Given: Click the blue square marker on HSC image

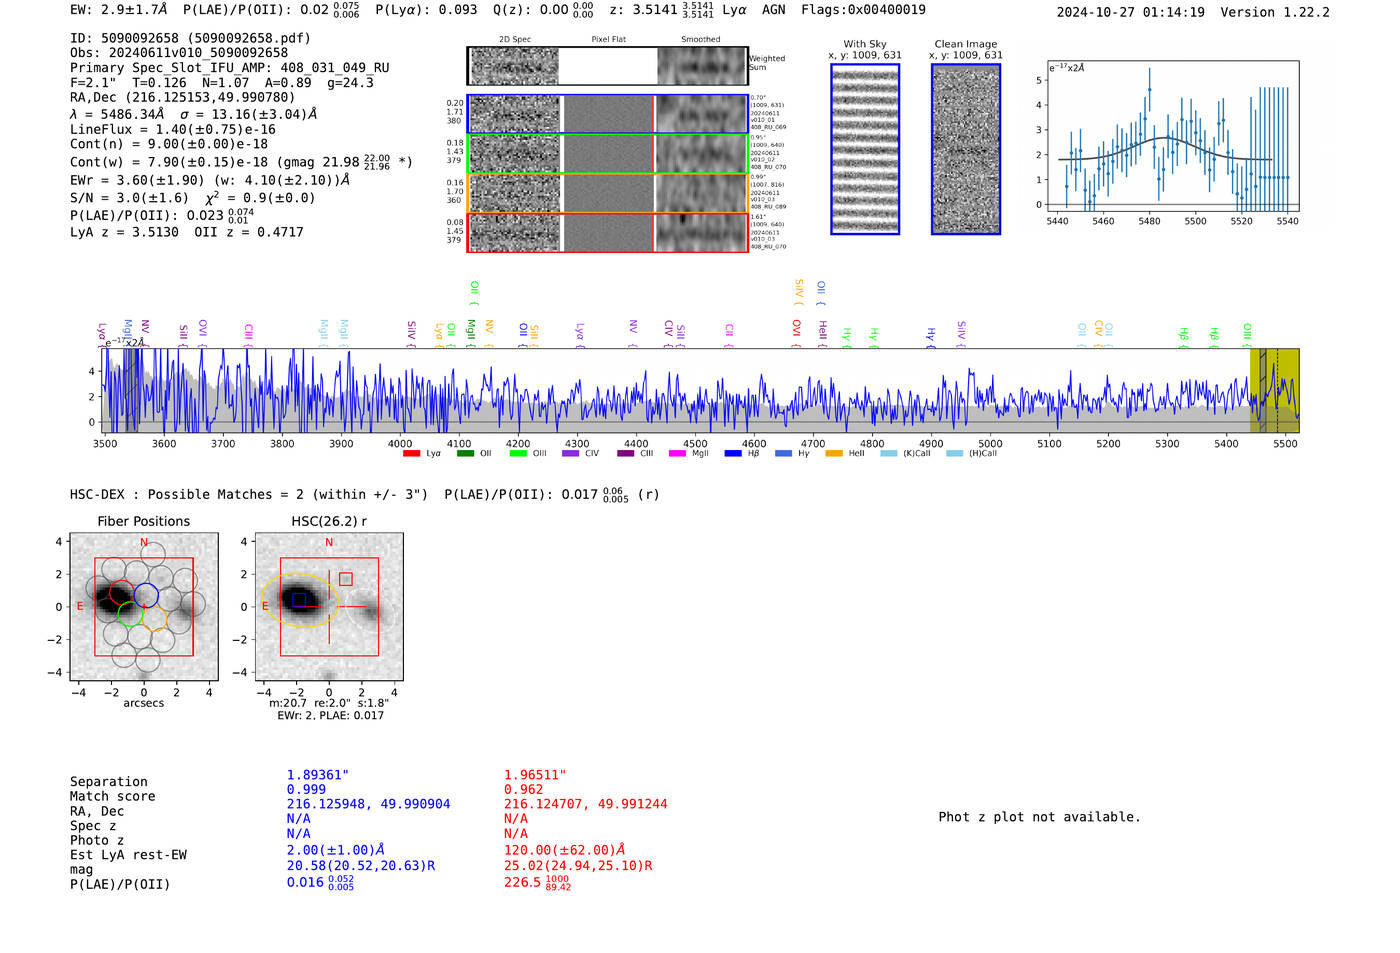Looking at the screenshot, I should click(x=299, y=600).
